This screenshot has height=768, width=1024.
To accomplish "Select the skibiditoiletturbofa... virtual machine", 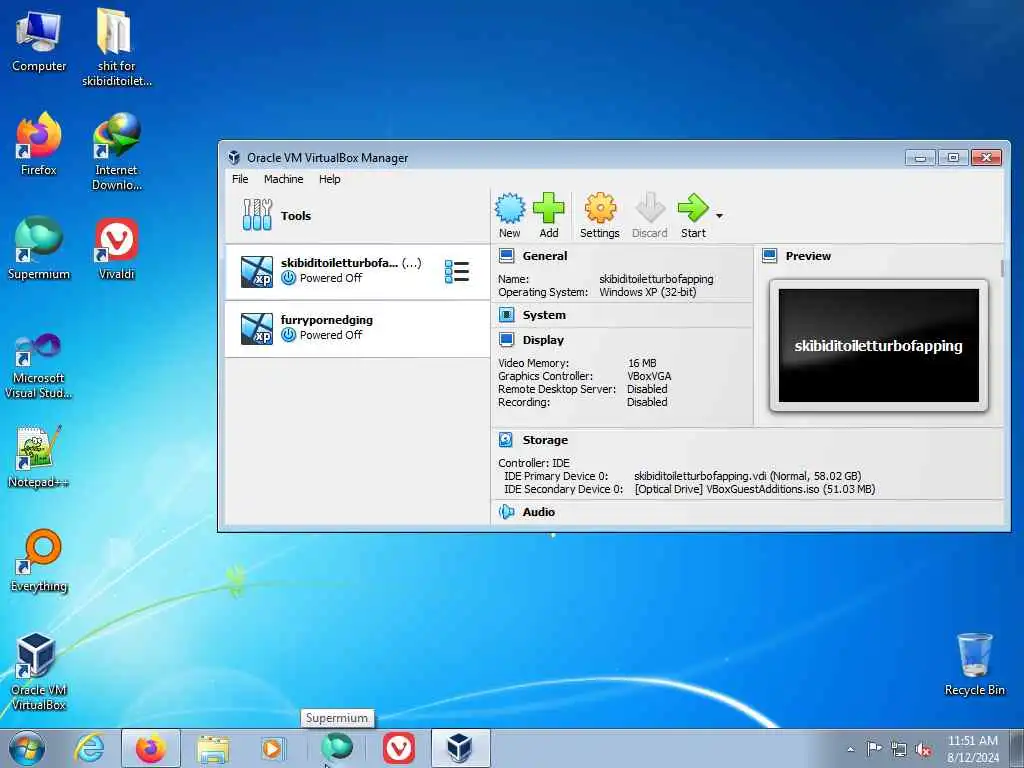I will [x=357, y=272].
